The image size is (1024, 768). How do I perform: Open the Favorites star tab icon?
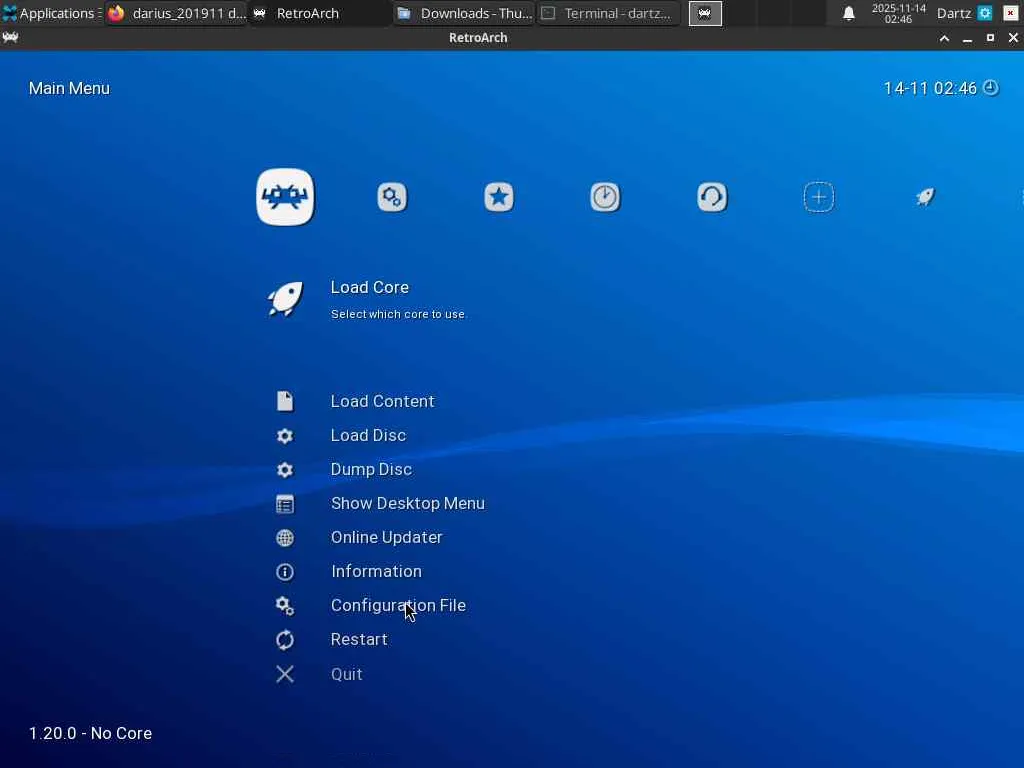(x=499, y=197)
